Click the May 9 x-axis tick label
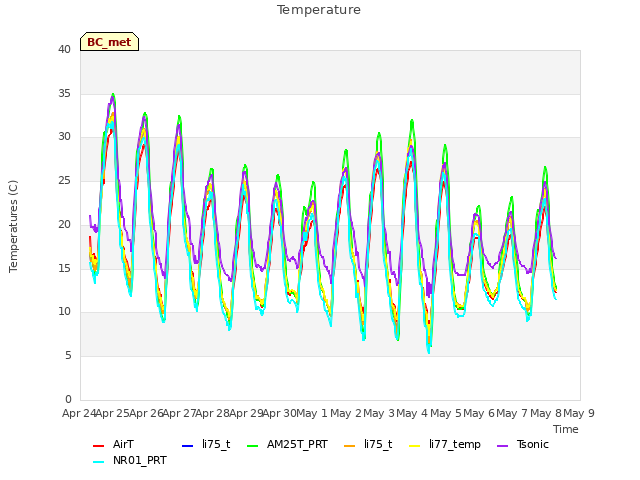The width and height of the screenshot is (640, 480). [x=578, y=413]
